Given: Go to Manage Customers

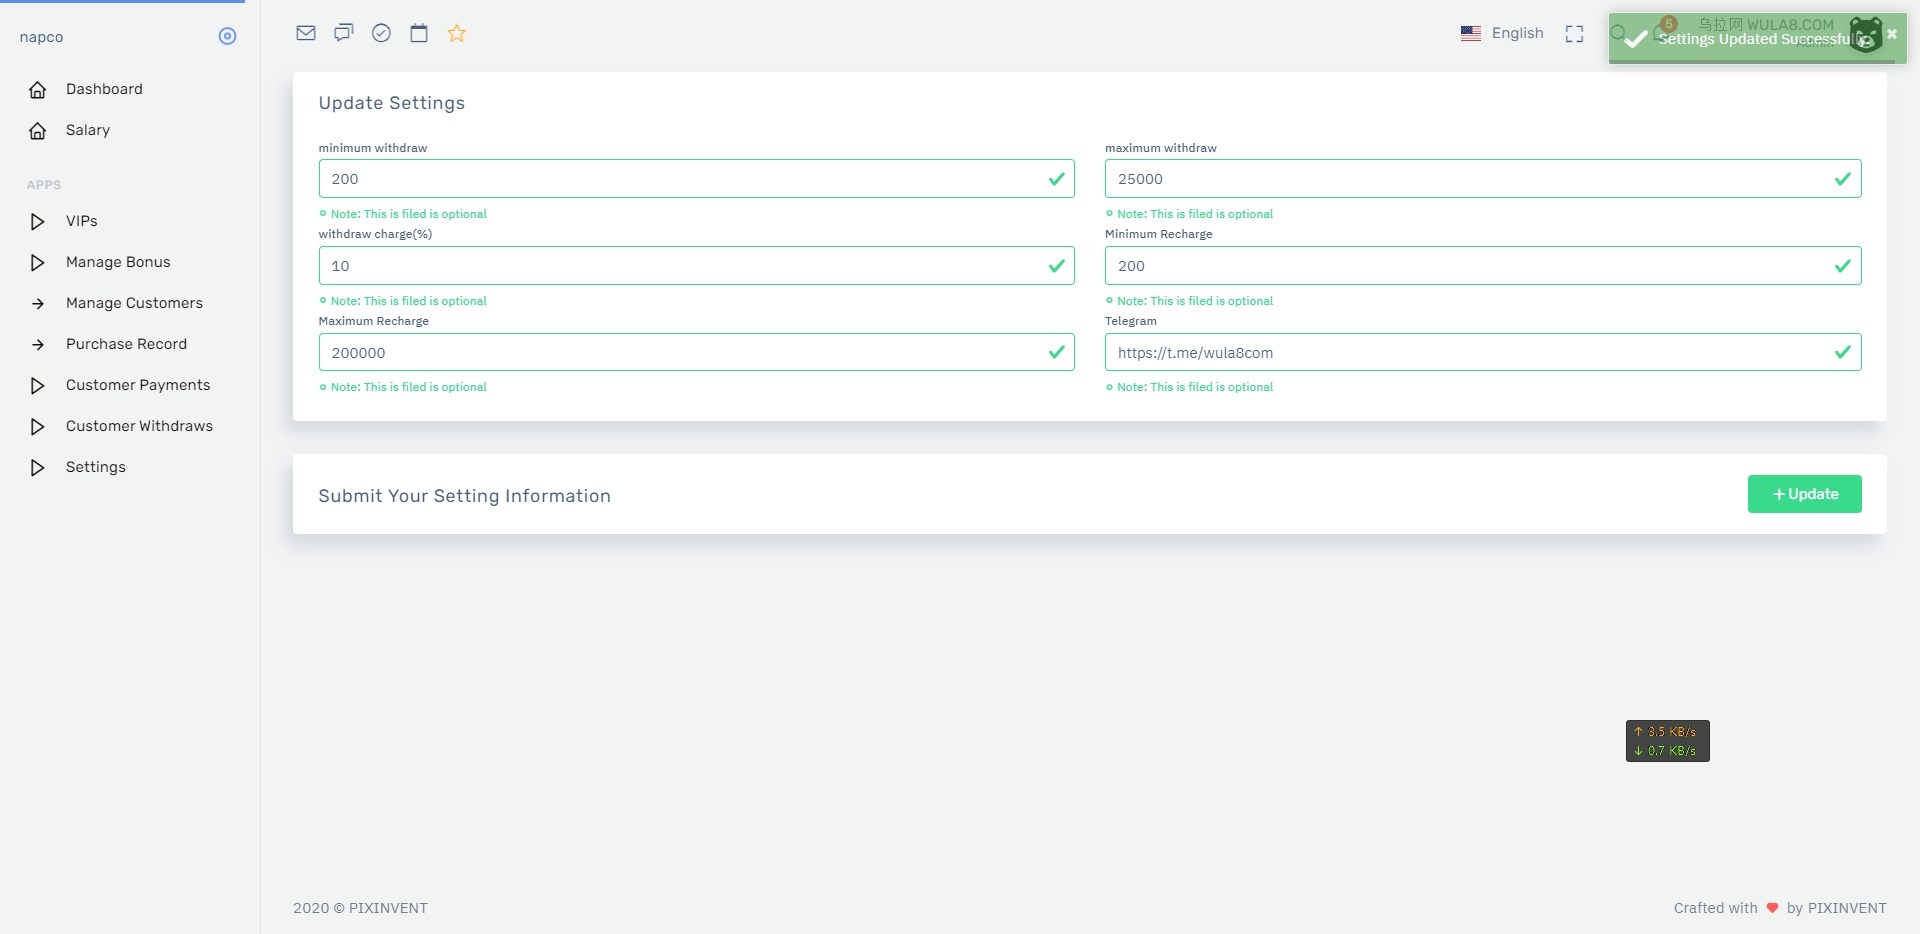Looking at the screenshot, I should 134,303.
